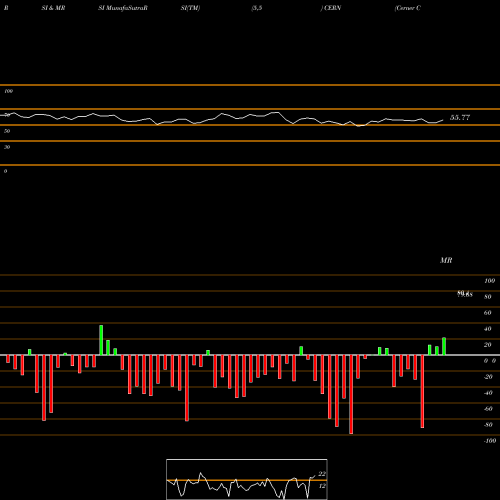Click the '-40' label on the MR axis
Viewport: 500px width, 500px height.
tap(488, 393)
